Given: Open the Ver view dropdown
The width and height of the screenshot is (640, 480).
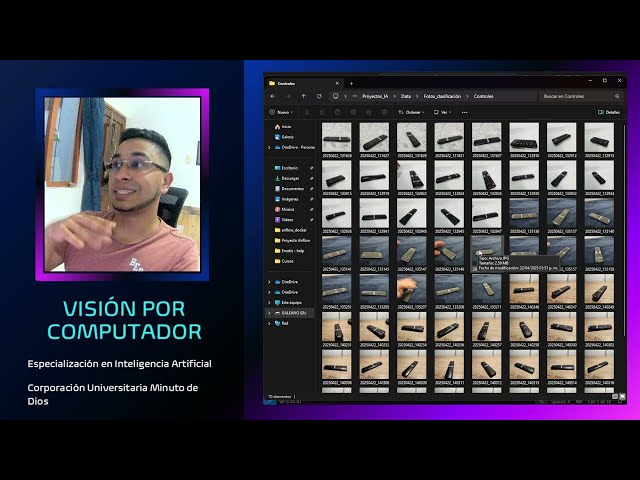Looking at the screenshot, I should (441, 112).
